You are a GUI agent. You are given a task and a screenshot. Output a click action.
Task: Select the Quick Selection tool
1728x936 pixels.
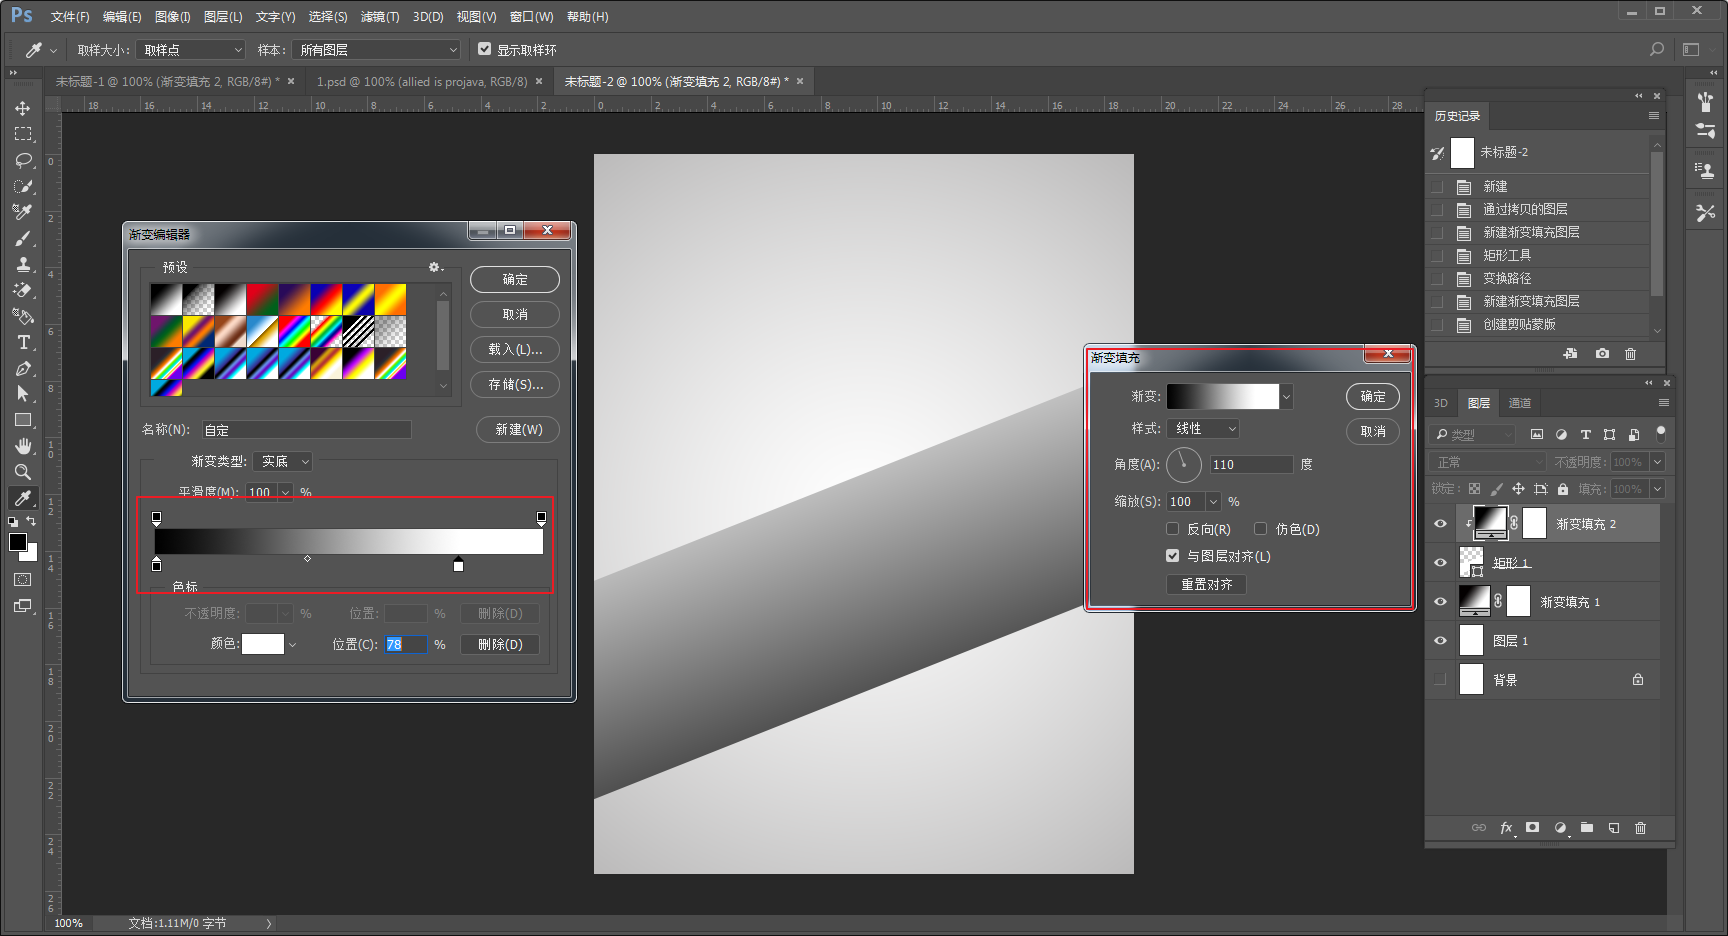pos(23,186)
